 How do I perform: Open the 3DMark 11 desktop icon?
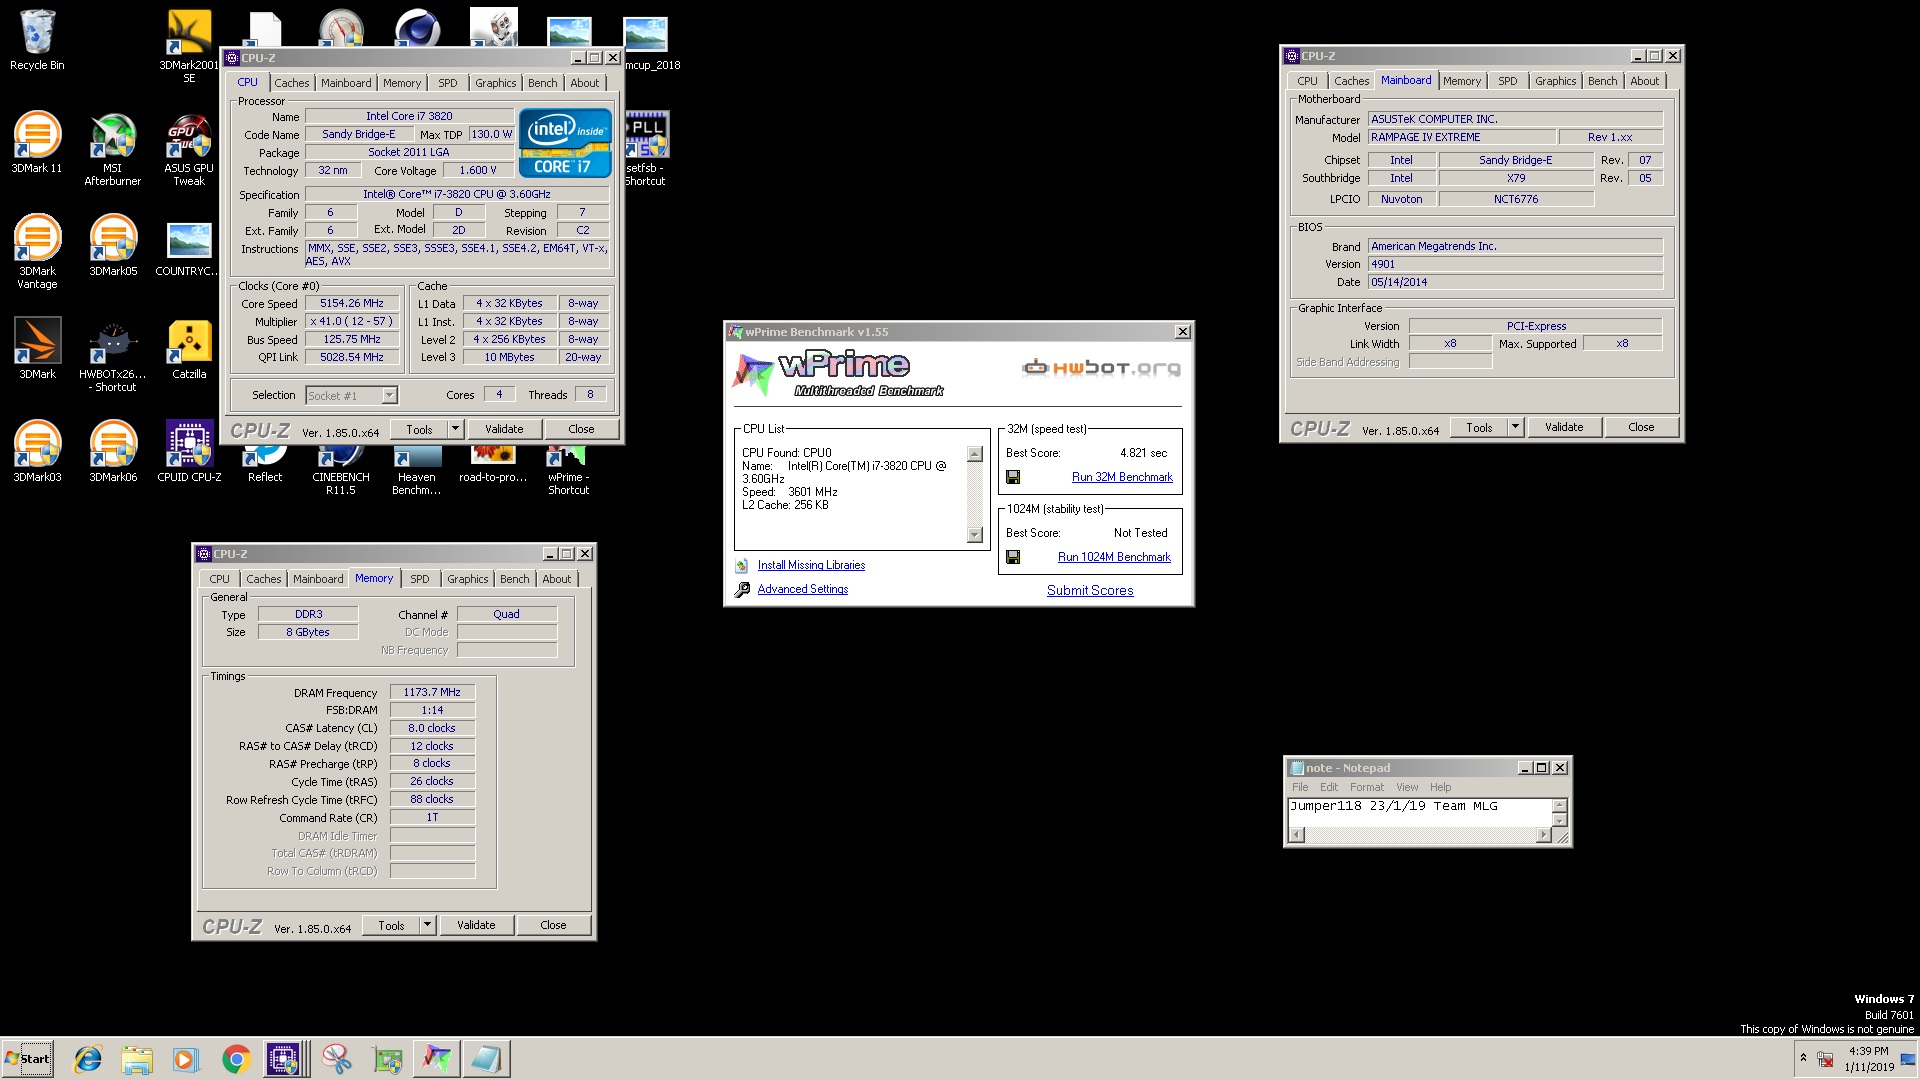point(37,142)
